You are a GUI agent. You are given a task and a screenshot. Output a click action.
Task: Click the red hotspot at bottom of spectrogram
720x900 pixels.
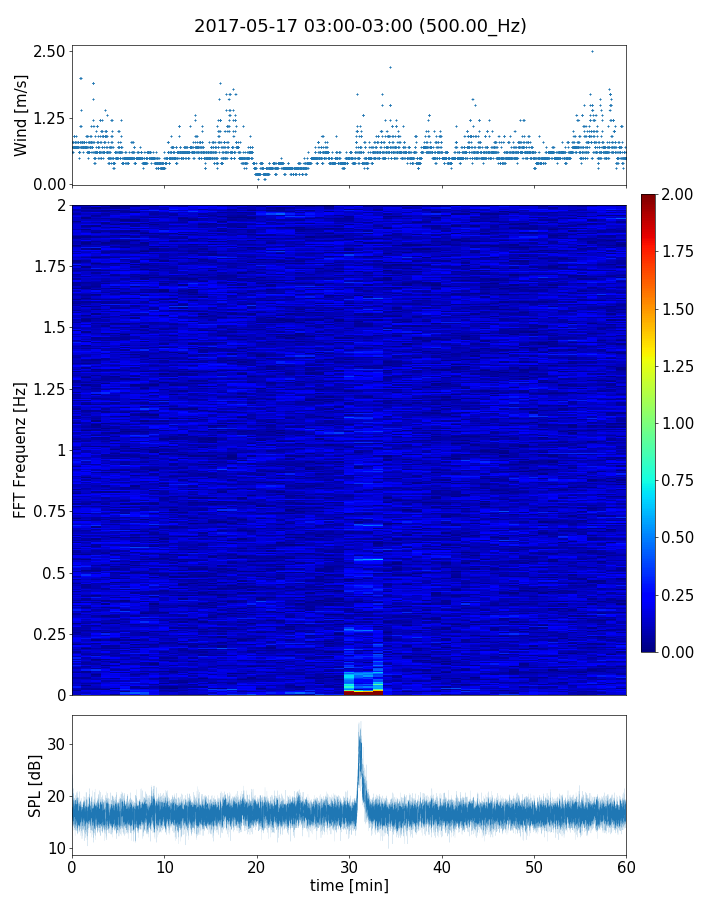click(363, 691)
